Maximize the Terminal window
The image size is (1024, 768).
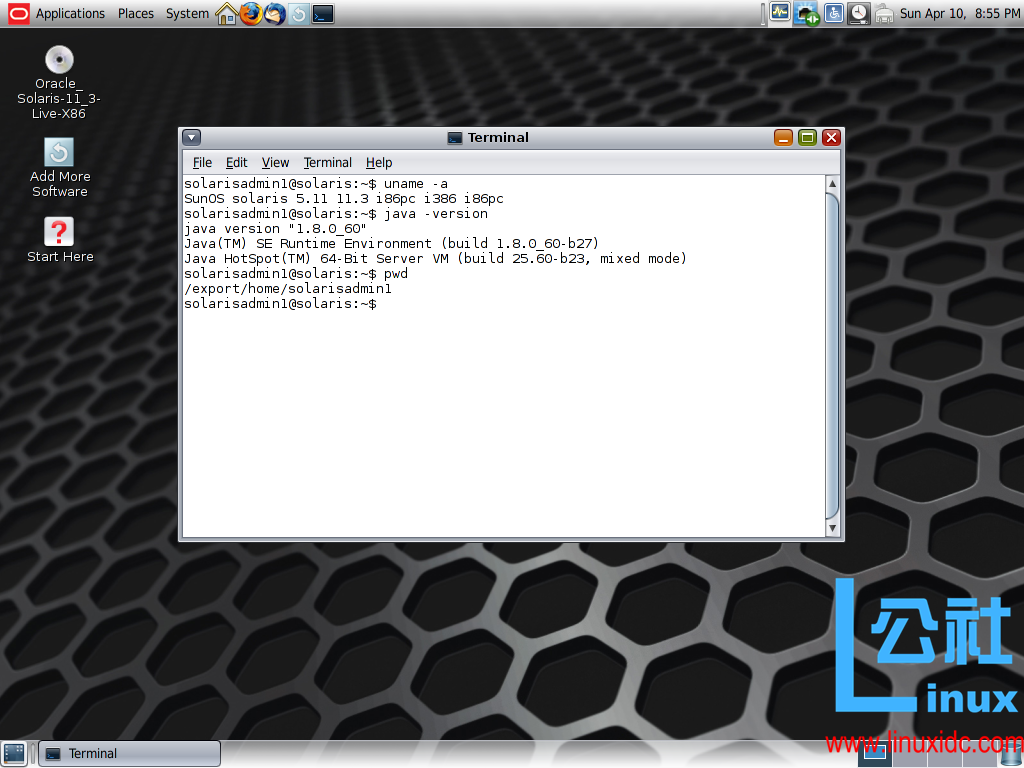807,137
